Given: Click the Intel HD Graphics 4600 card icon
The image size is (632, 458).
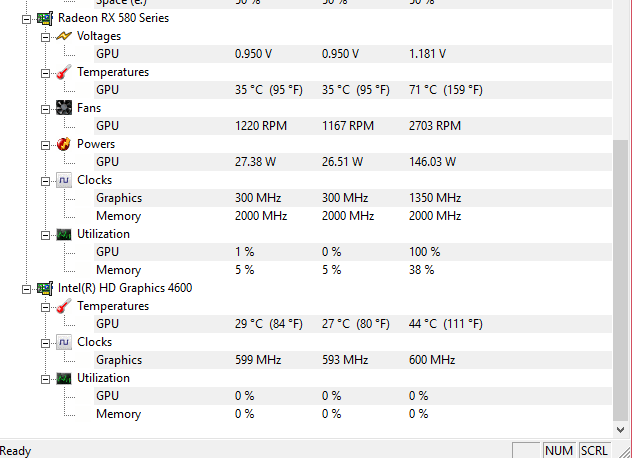Looking at the screenshot, I should point(45,288).
